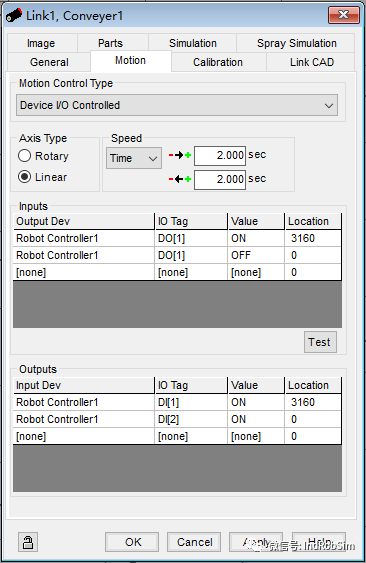This screenshot has height=563, width=366.
Task: Switch to the General tab
Action: (49, 62)
